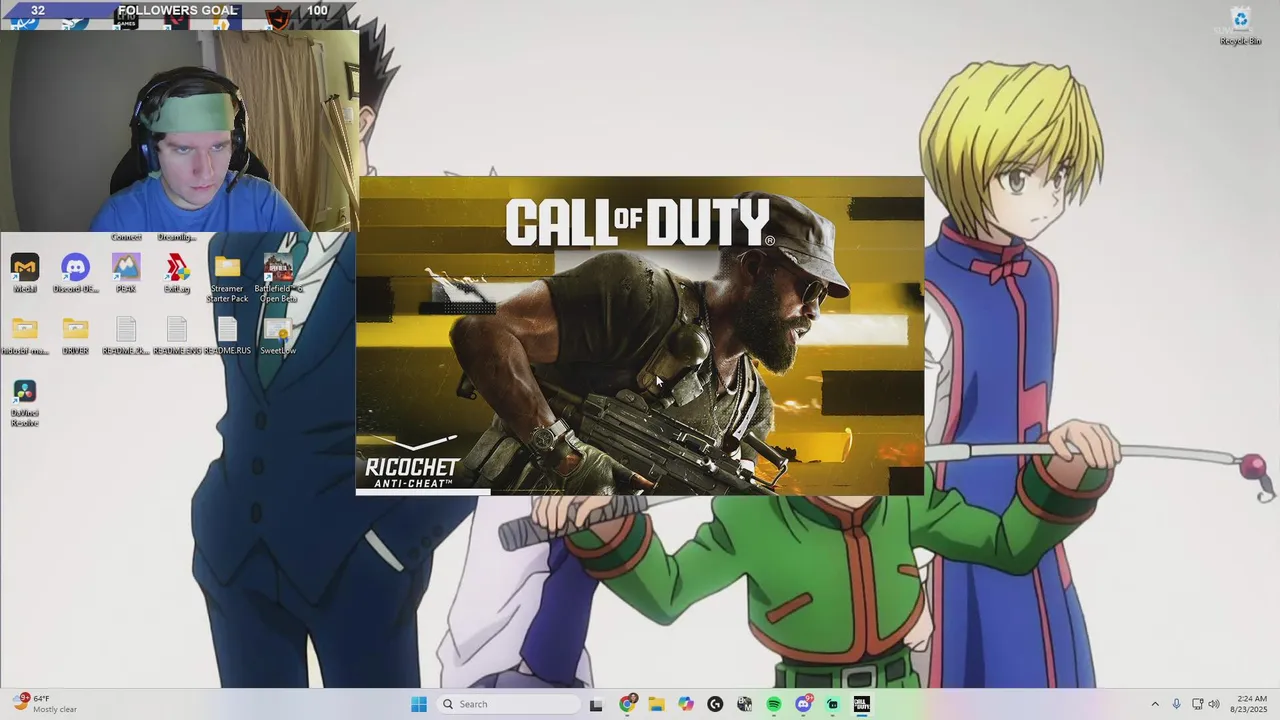Open the clock showing 2:24 AM
This screenshot has height=720, width=1280.
[1251, 704]
